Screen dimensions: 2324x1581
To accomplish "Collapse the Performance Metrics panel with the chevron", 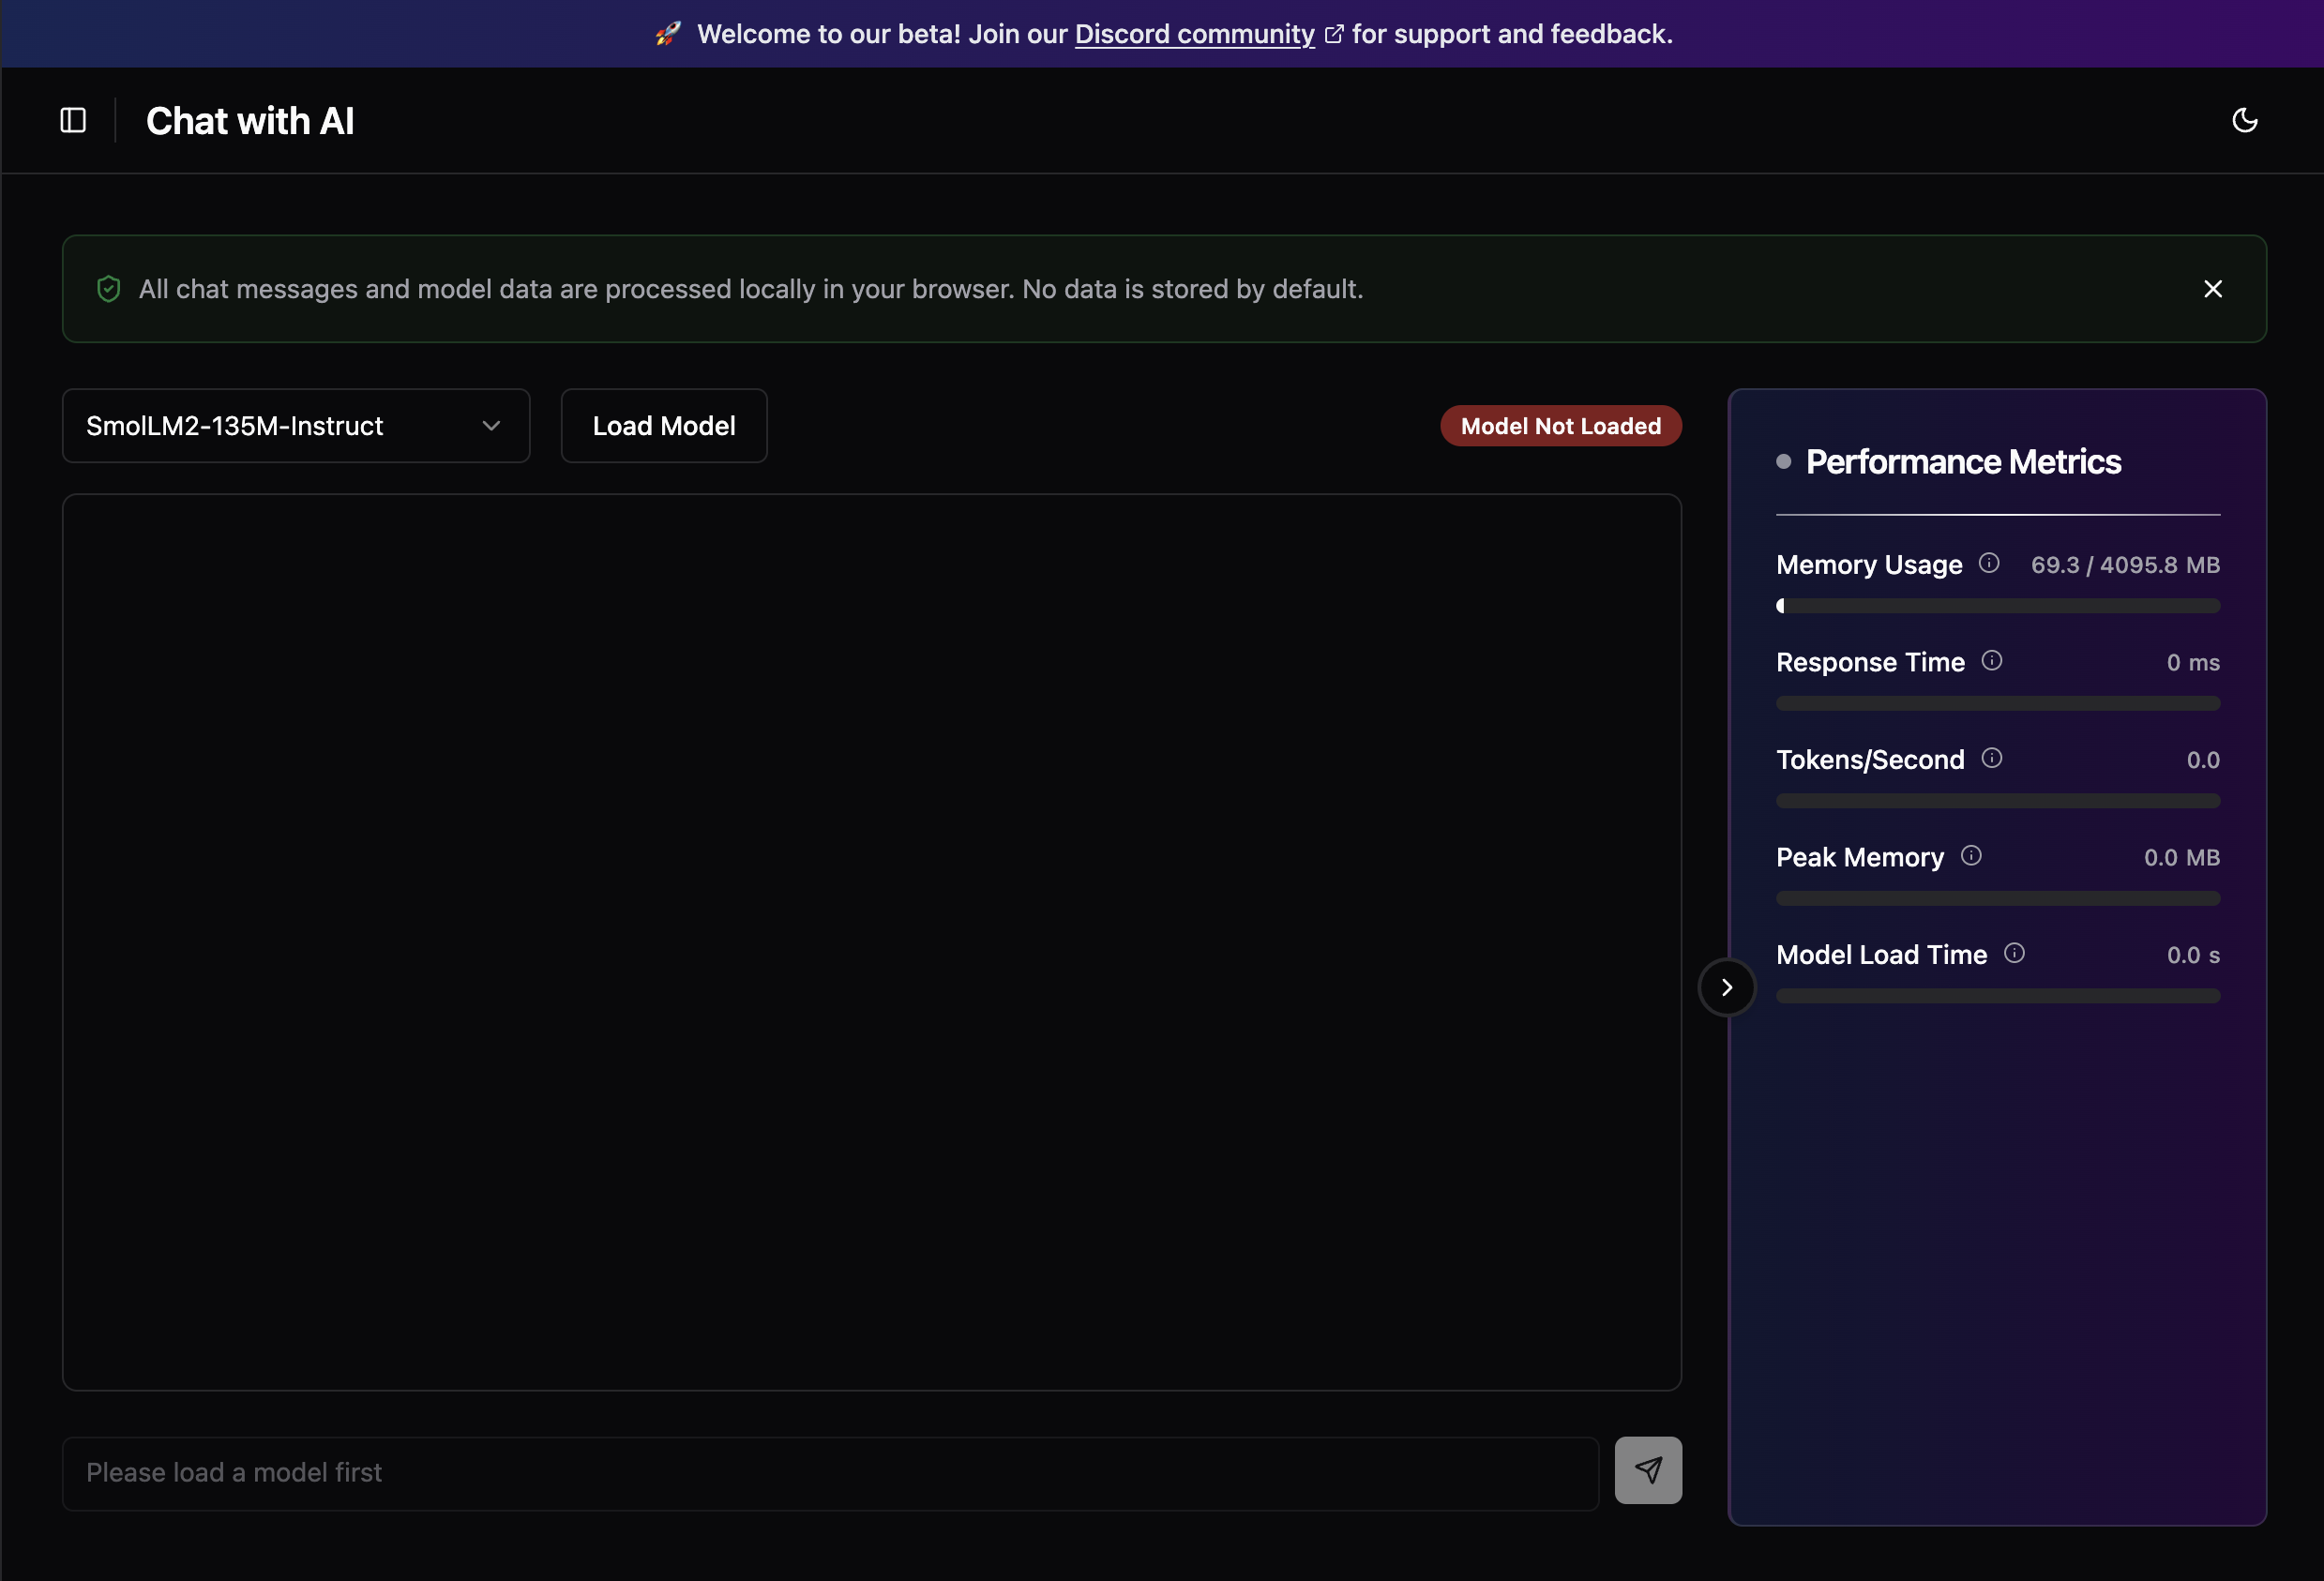I will click(1726, 987).
